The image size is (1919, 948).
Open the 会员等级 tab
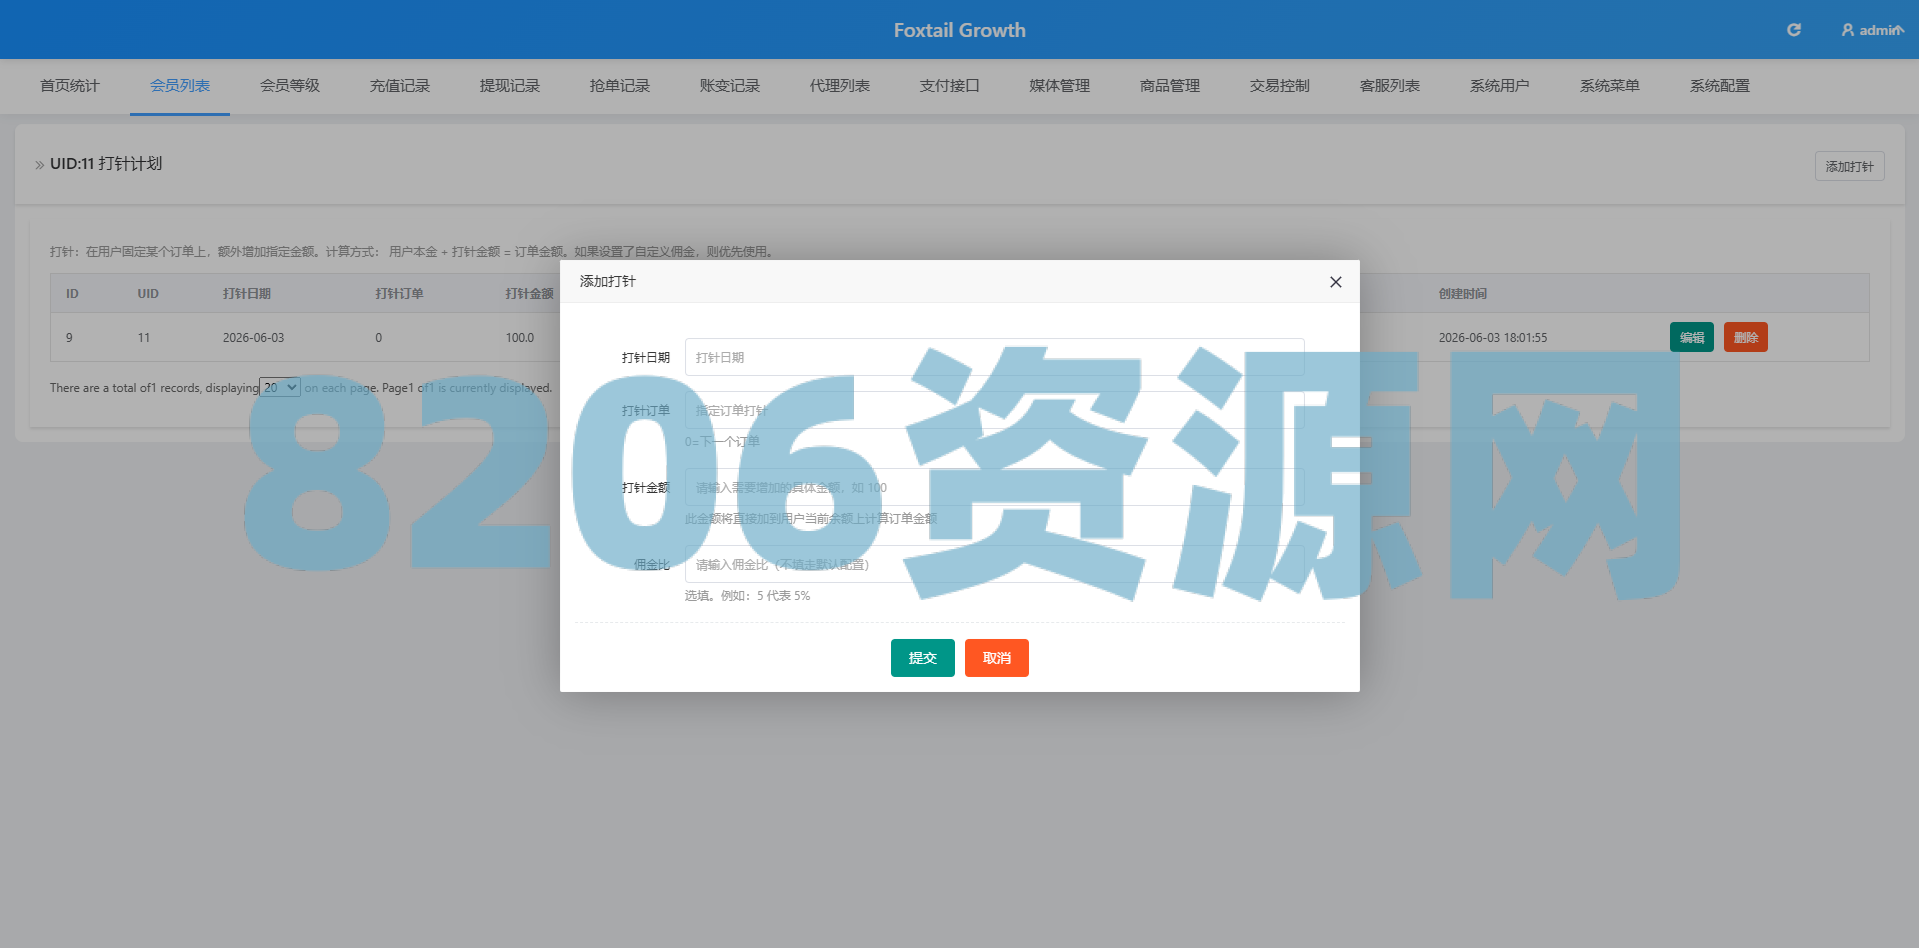[290, 86]
